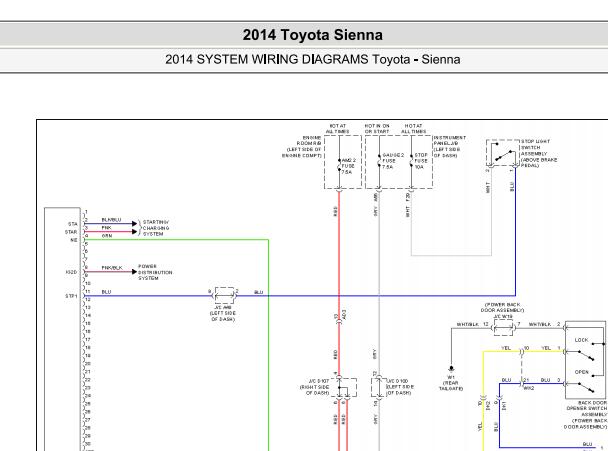Click the "2014 SYSTEM WIRING DIAGRAMS Toyota - Sienna" subtitle

click(313, 59)
